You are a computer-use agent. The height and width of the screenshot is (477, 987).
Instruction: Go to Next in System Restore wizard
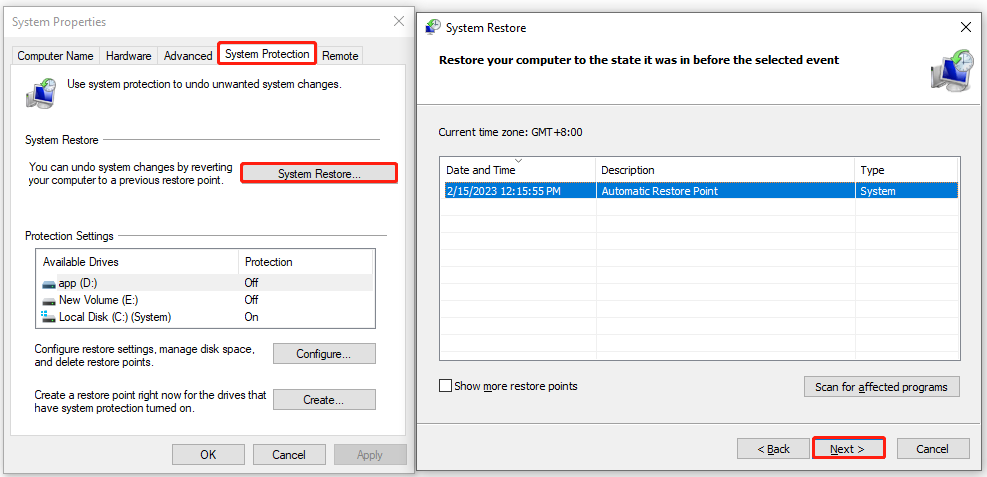point(848,449)
